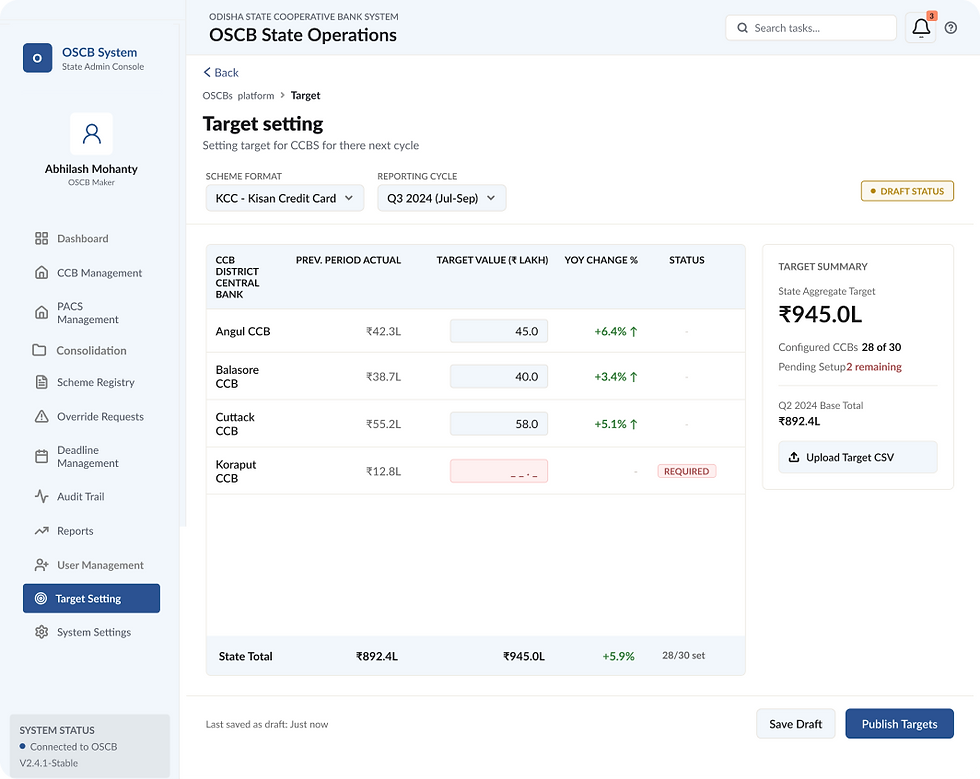
Task: Click the Balasore CCB target value field
Action: click(x=499, y=376)
